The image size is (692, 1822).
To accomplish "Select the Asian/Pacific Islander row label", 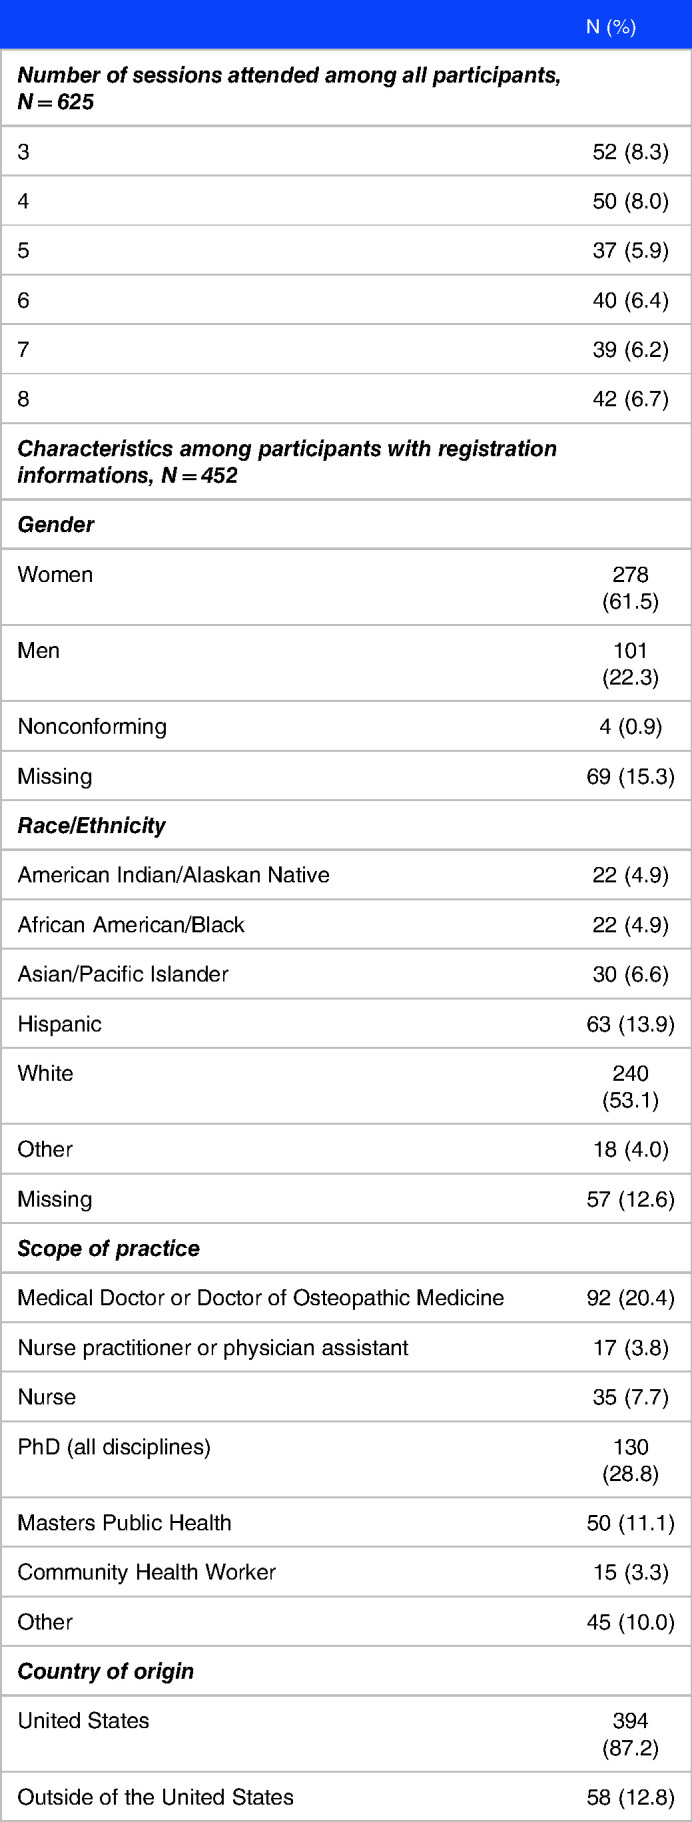I will coord(123,974).
